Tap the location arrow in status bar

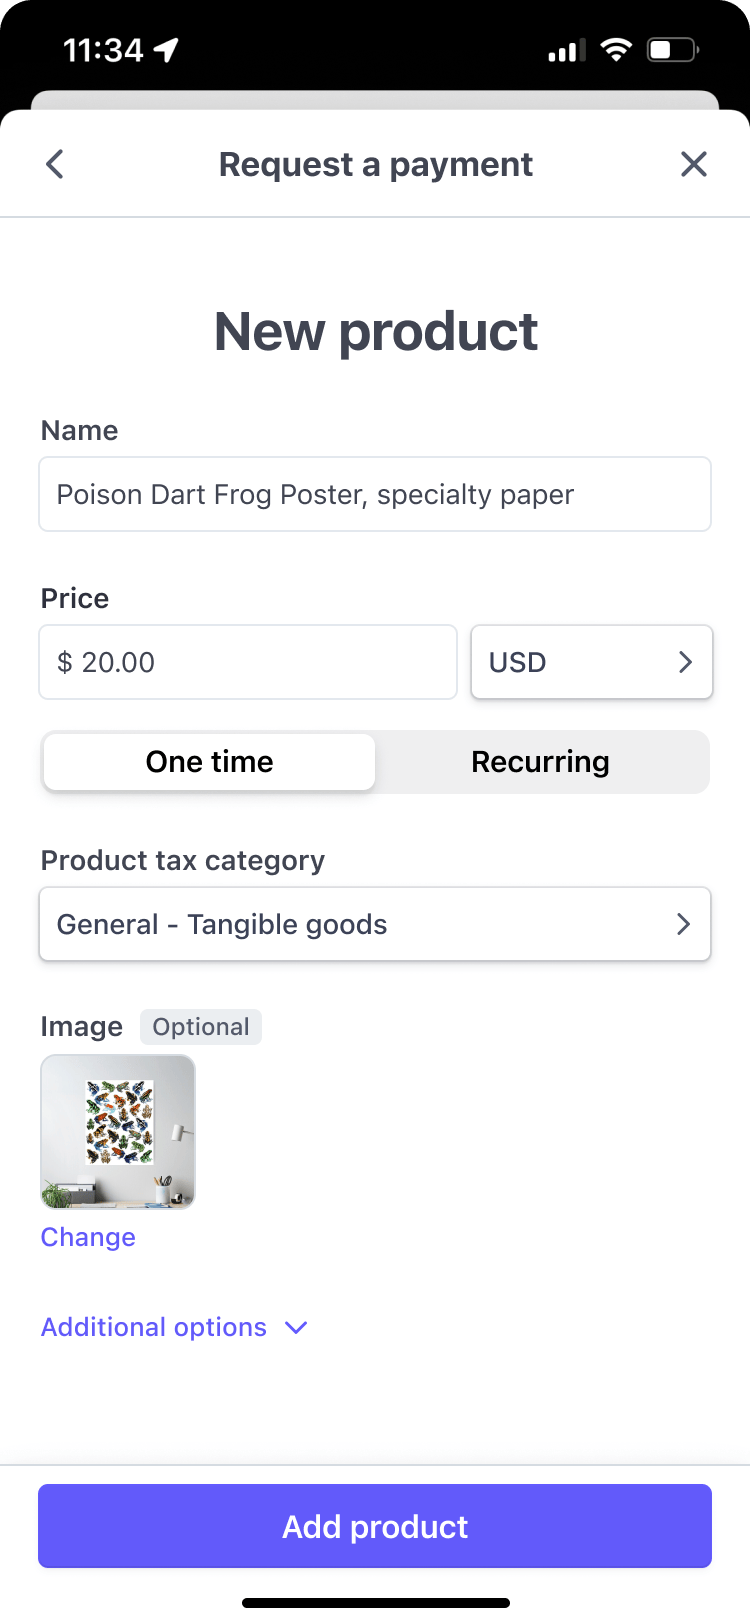(x=167, y=50)
